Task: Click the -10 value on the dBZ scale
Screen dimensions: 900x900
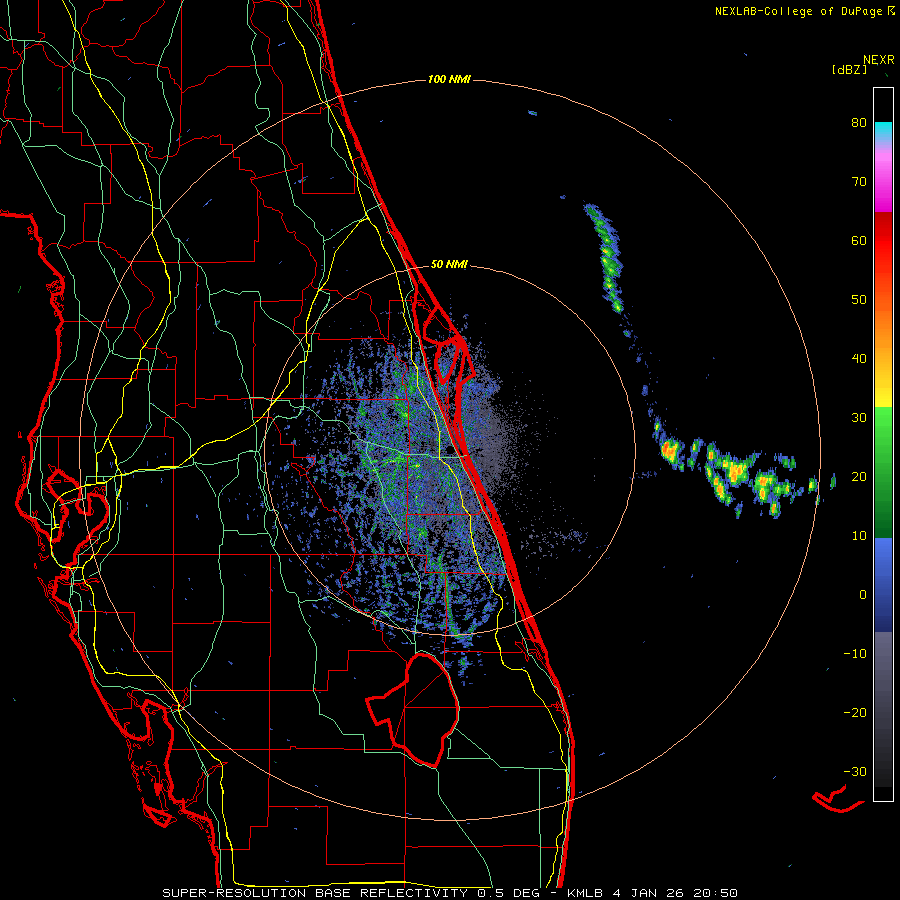Action: (x=855, y=653)
